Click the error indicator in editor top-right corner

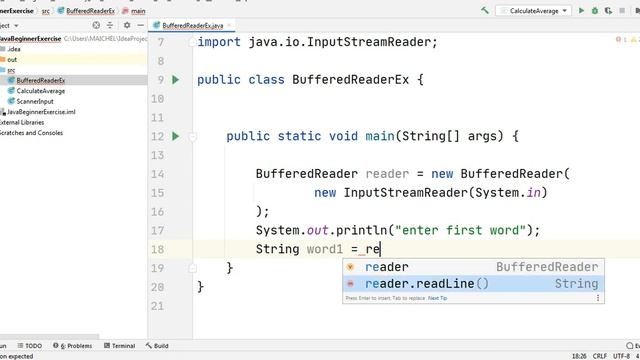pyautogui.click(x=621, y=40)
